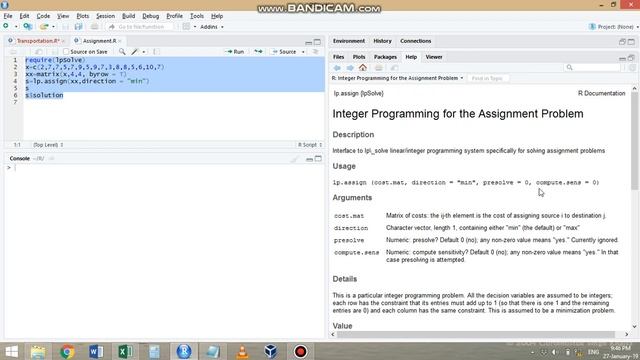Click the Help pane horizontal scrollbar
Viewport: 640px width, 360px height.
click(476, 334)
